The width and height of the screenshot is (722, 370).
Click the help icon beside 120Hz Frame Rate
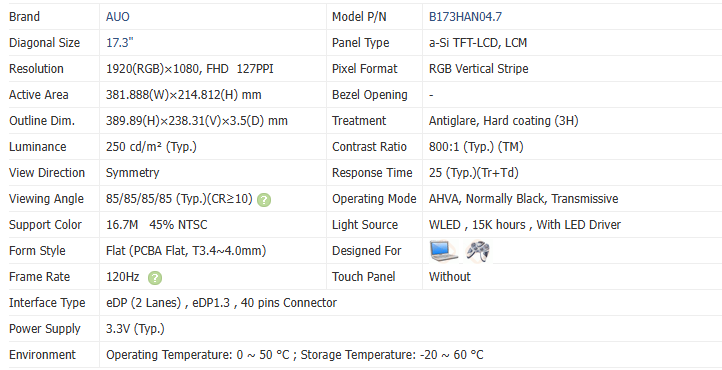tap(155, 278)
